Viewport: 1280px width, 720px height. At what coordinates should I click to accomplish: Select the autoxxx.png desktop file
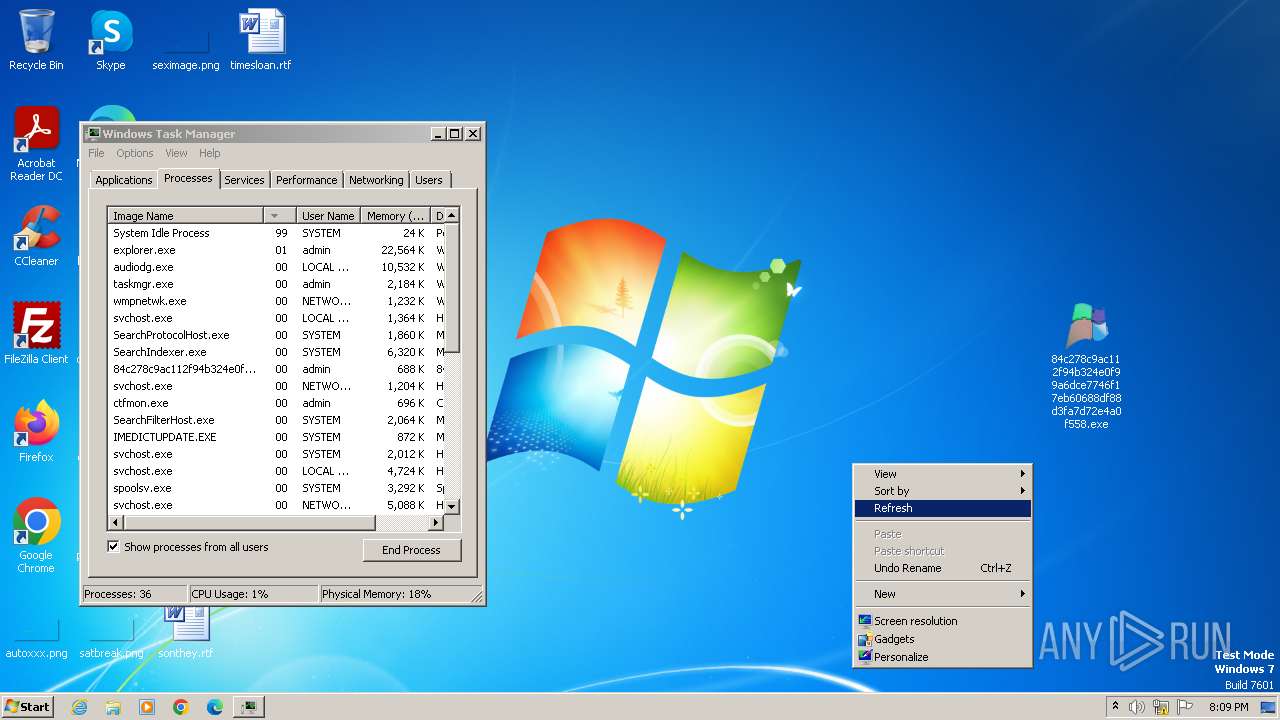point(36,640)
